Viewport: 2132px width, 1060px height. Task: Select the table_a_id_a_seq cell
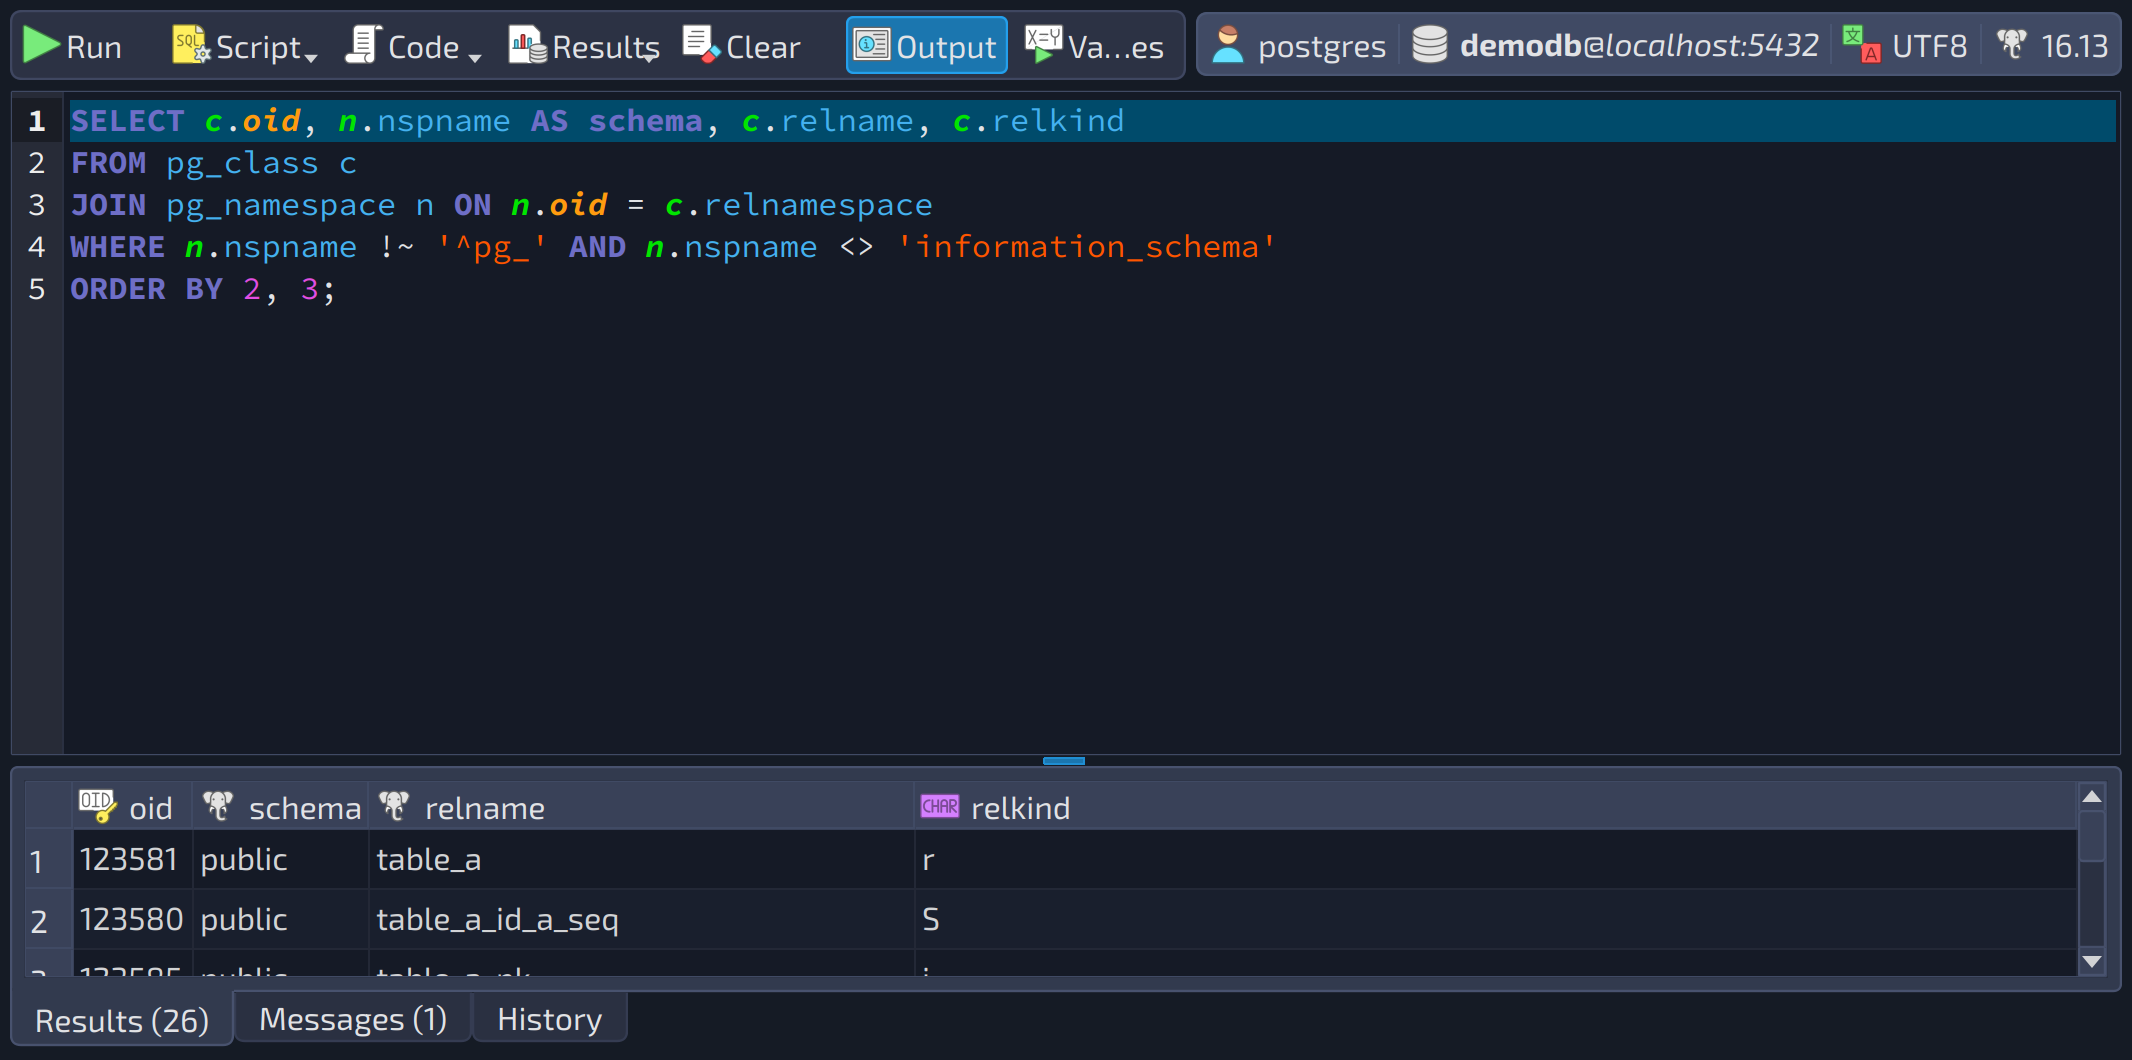[x=641, y=919]
